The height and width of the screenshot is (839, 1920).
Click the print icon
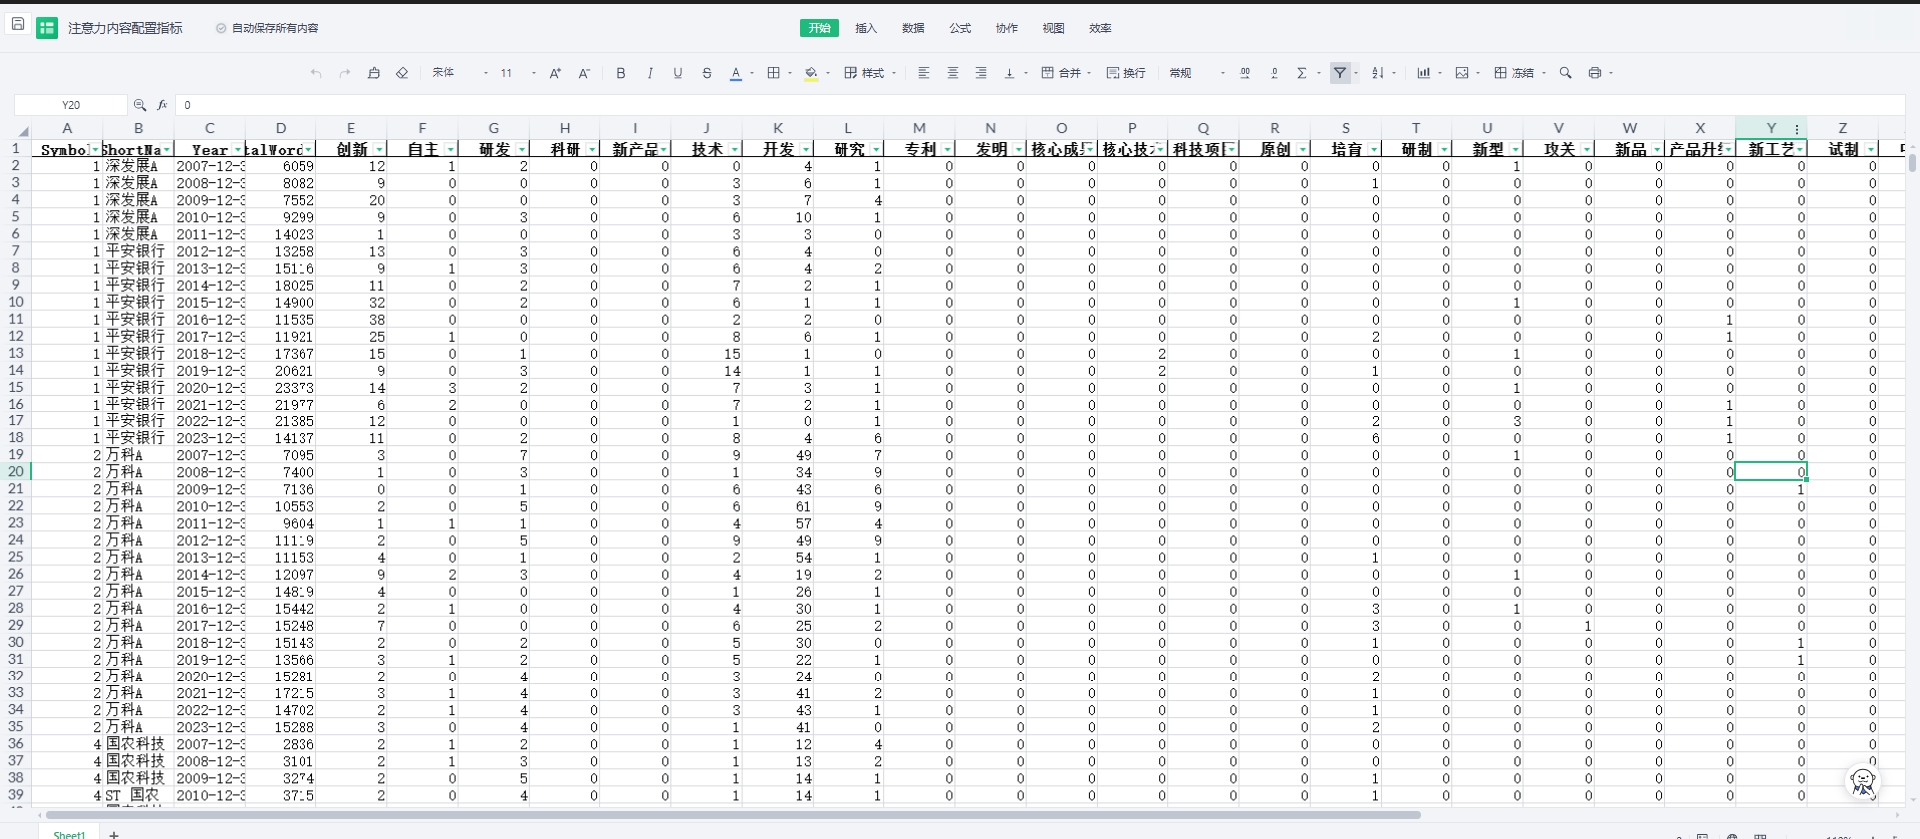tap(1595, 73)
